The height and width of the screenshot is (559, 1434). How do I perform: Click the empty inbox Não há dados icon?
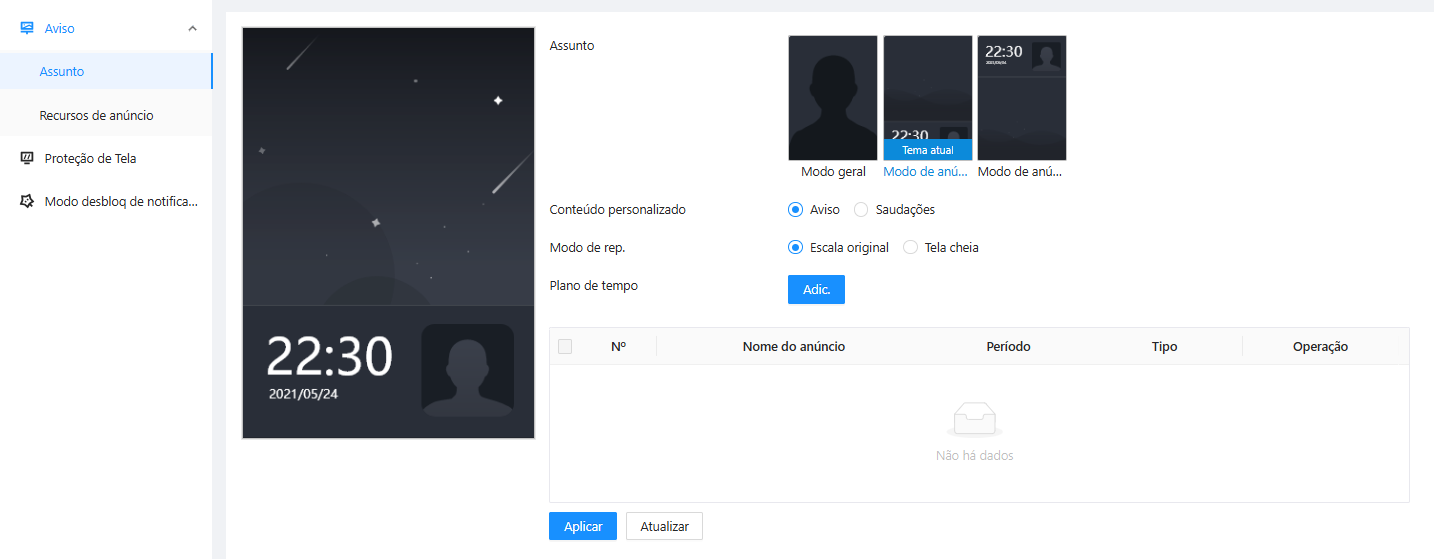pyautogui.click(x=975, y=419)
